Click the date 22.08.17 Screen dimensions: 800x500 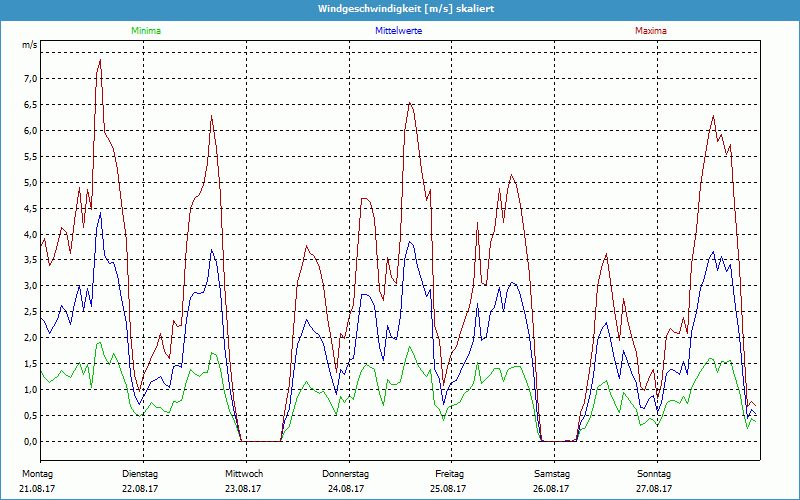140,489
